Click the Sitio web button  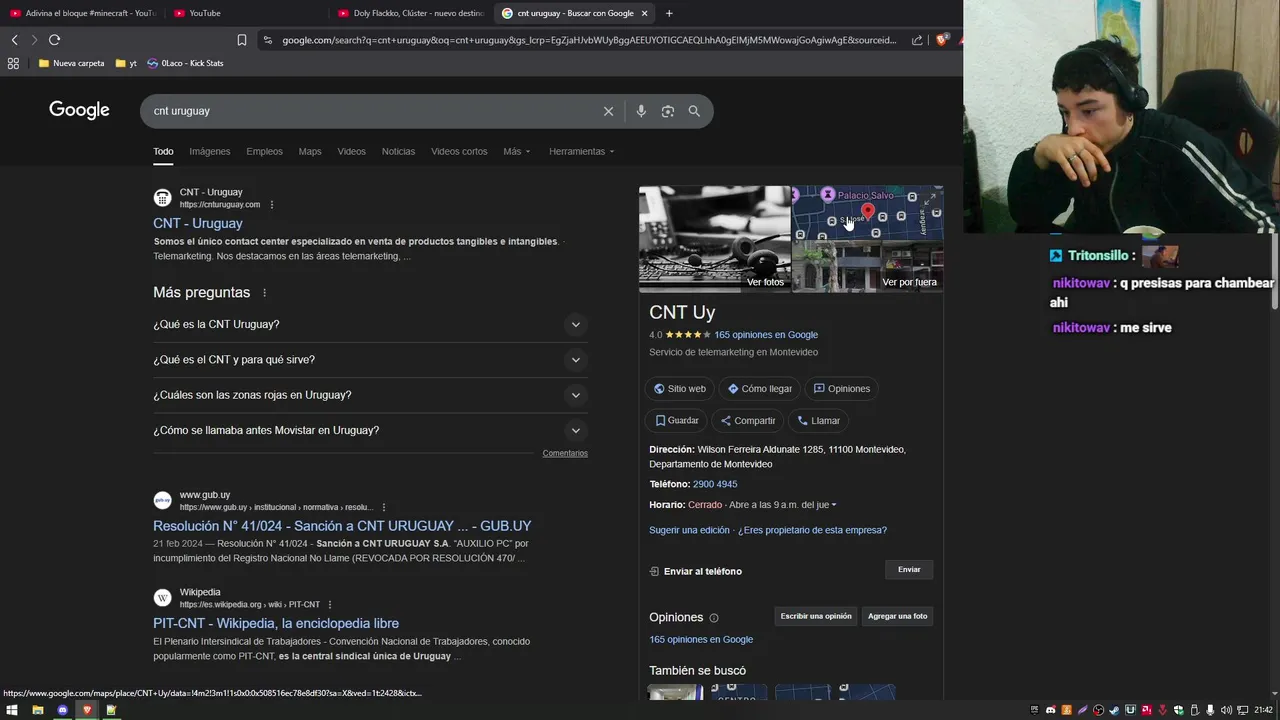(x=680, y=389)
